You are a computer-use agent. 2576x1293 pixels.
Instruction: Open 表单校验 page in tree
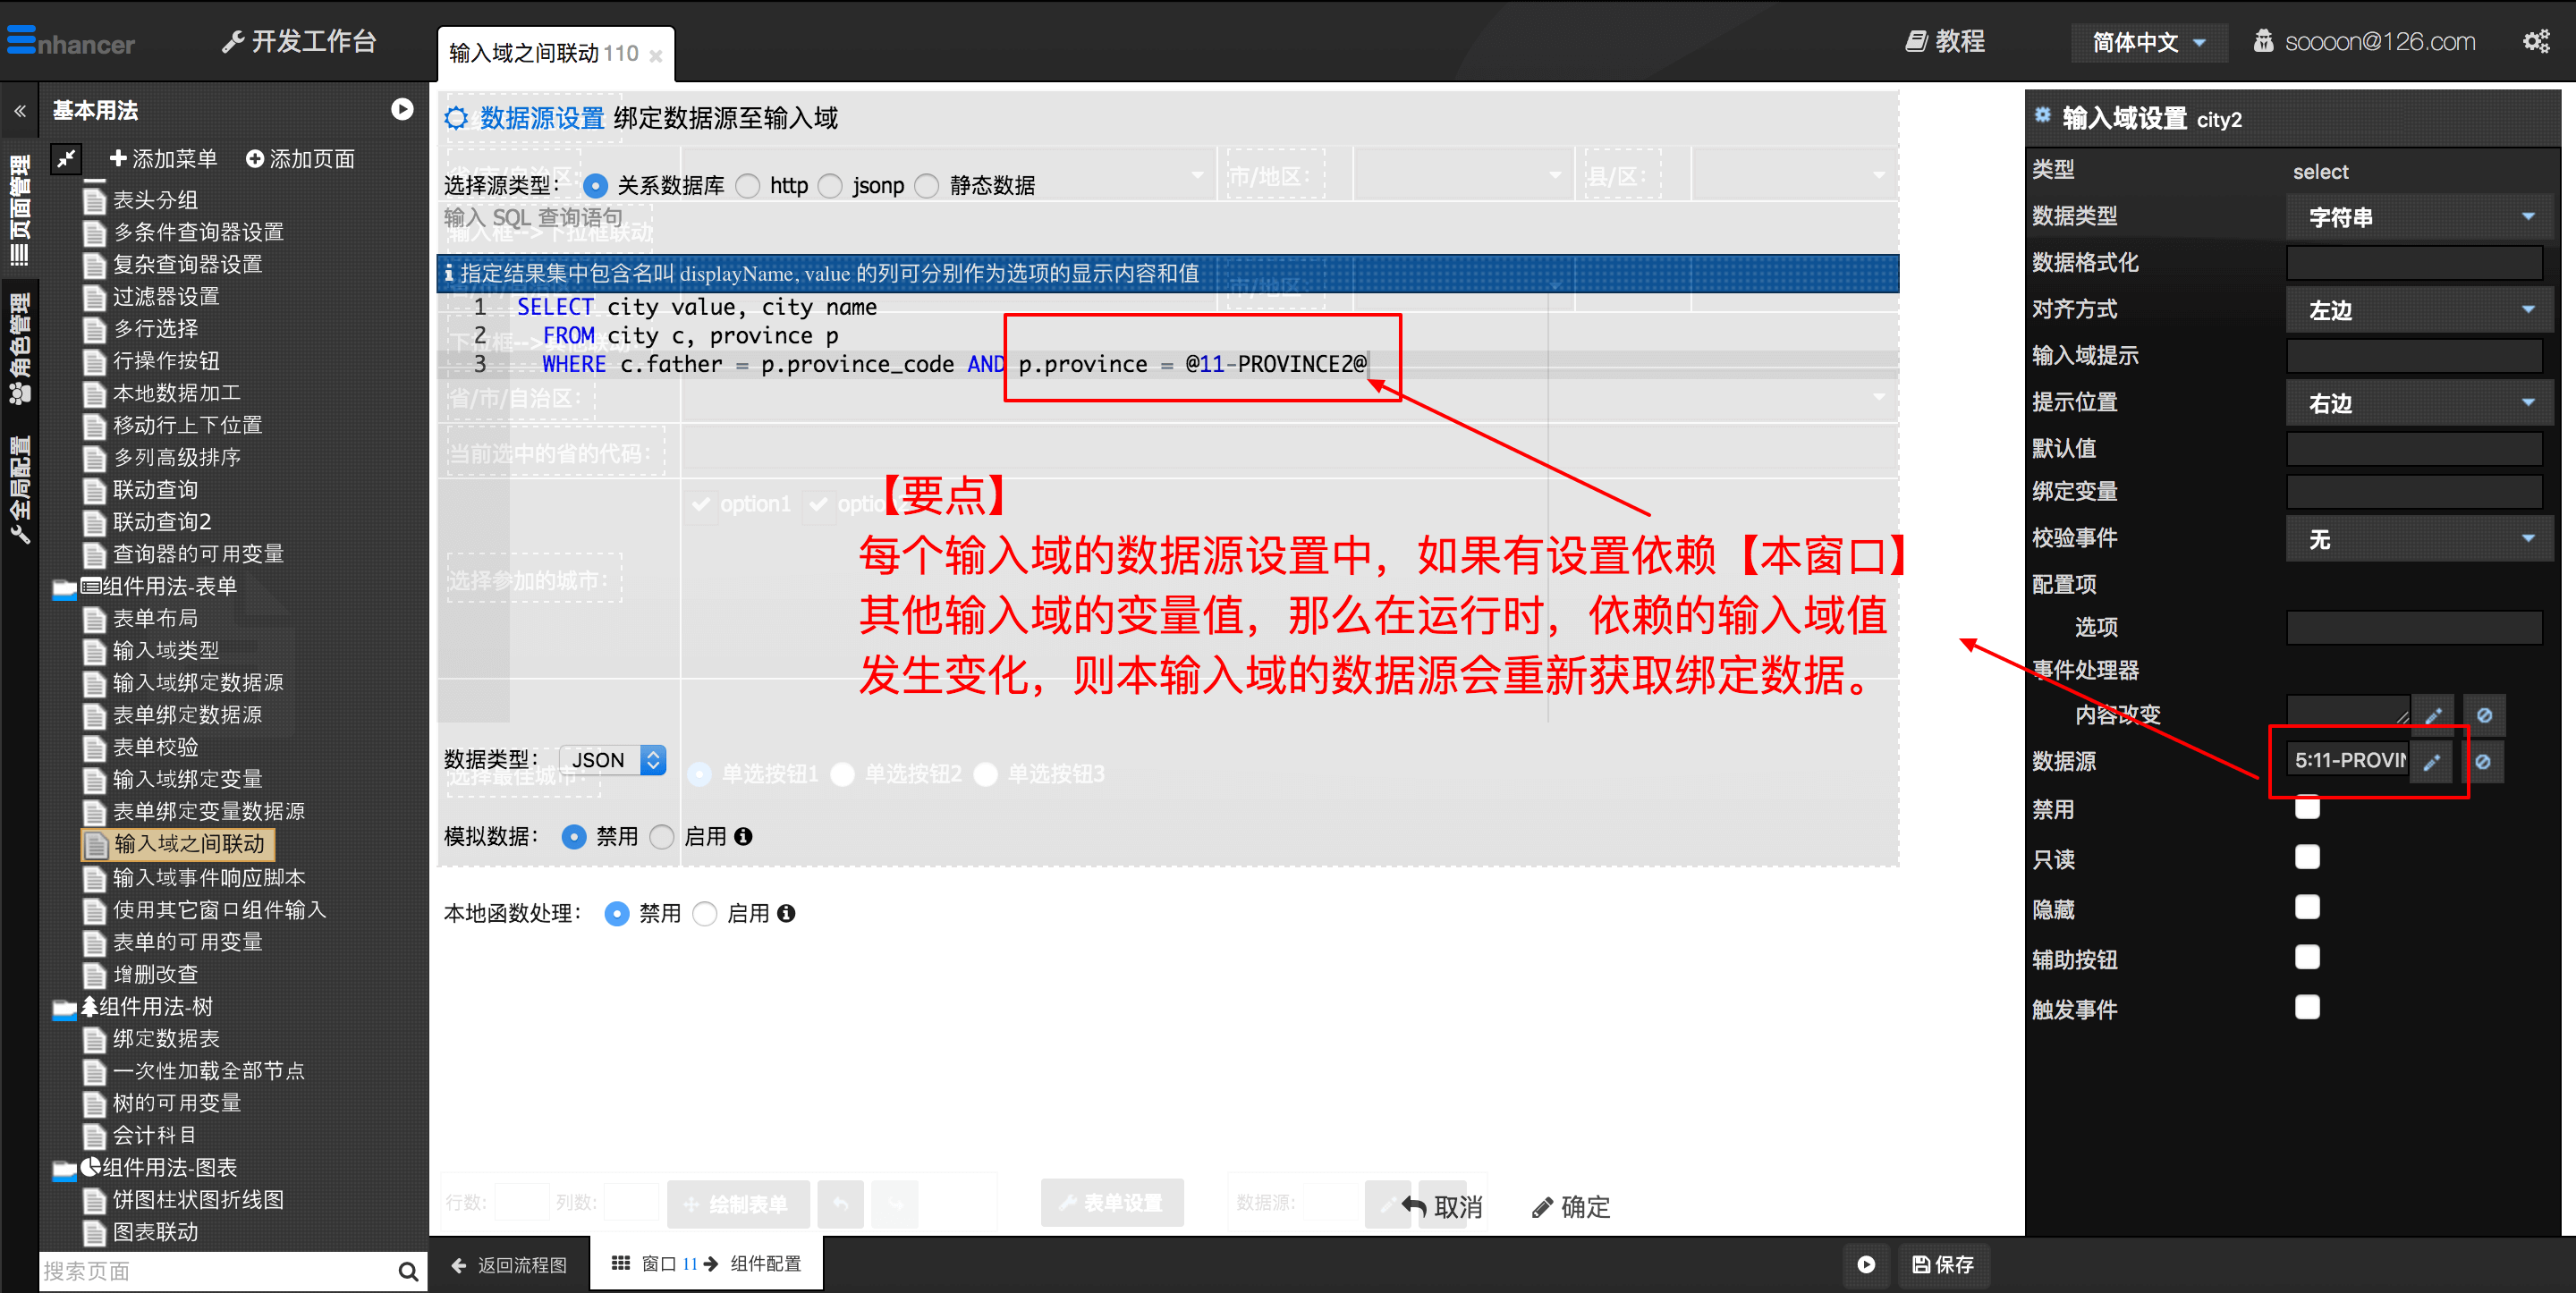[x=155, y=746]
